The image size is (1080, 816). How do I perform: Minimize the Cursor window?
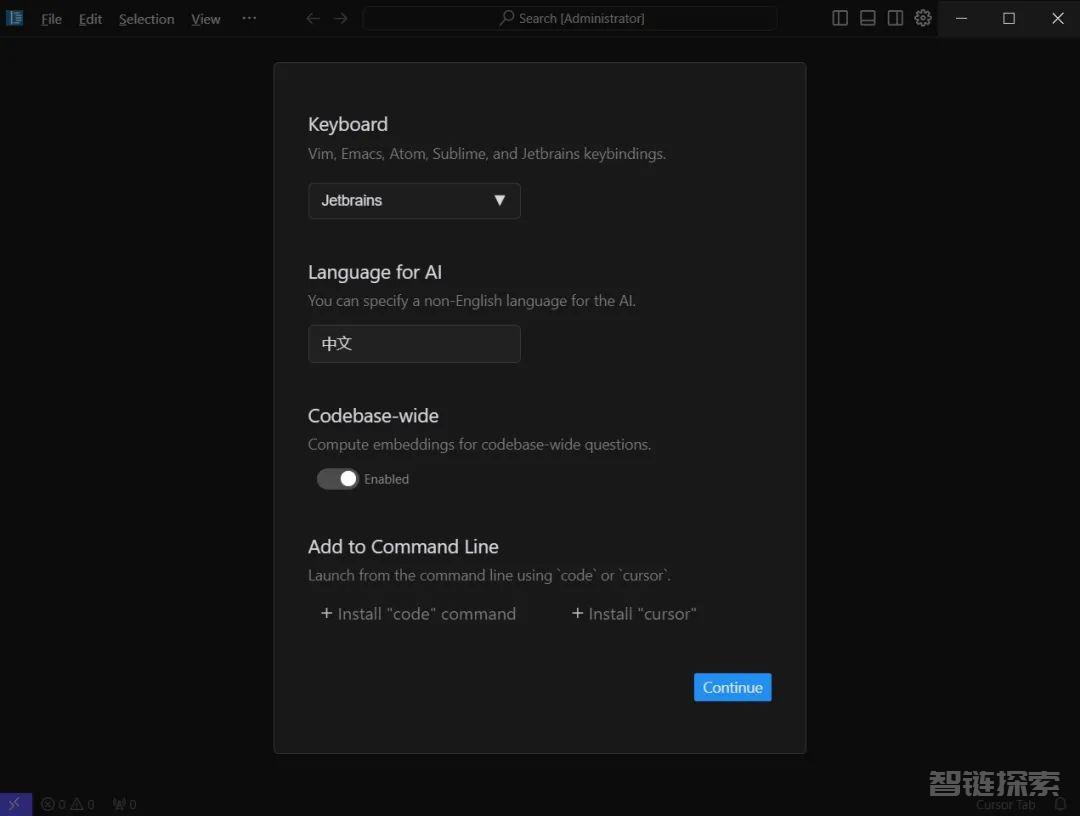[962, 19]
